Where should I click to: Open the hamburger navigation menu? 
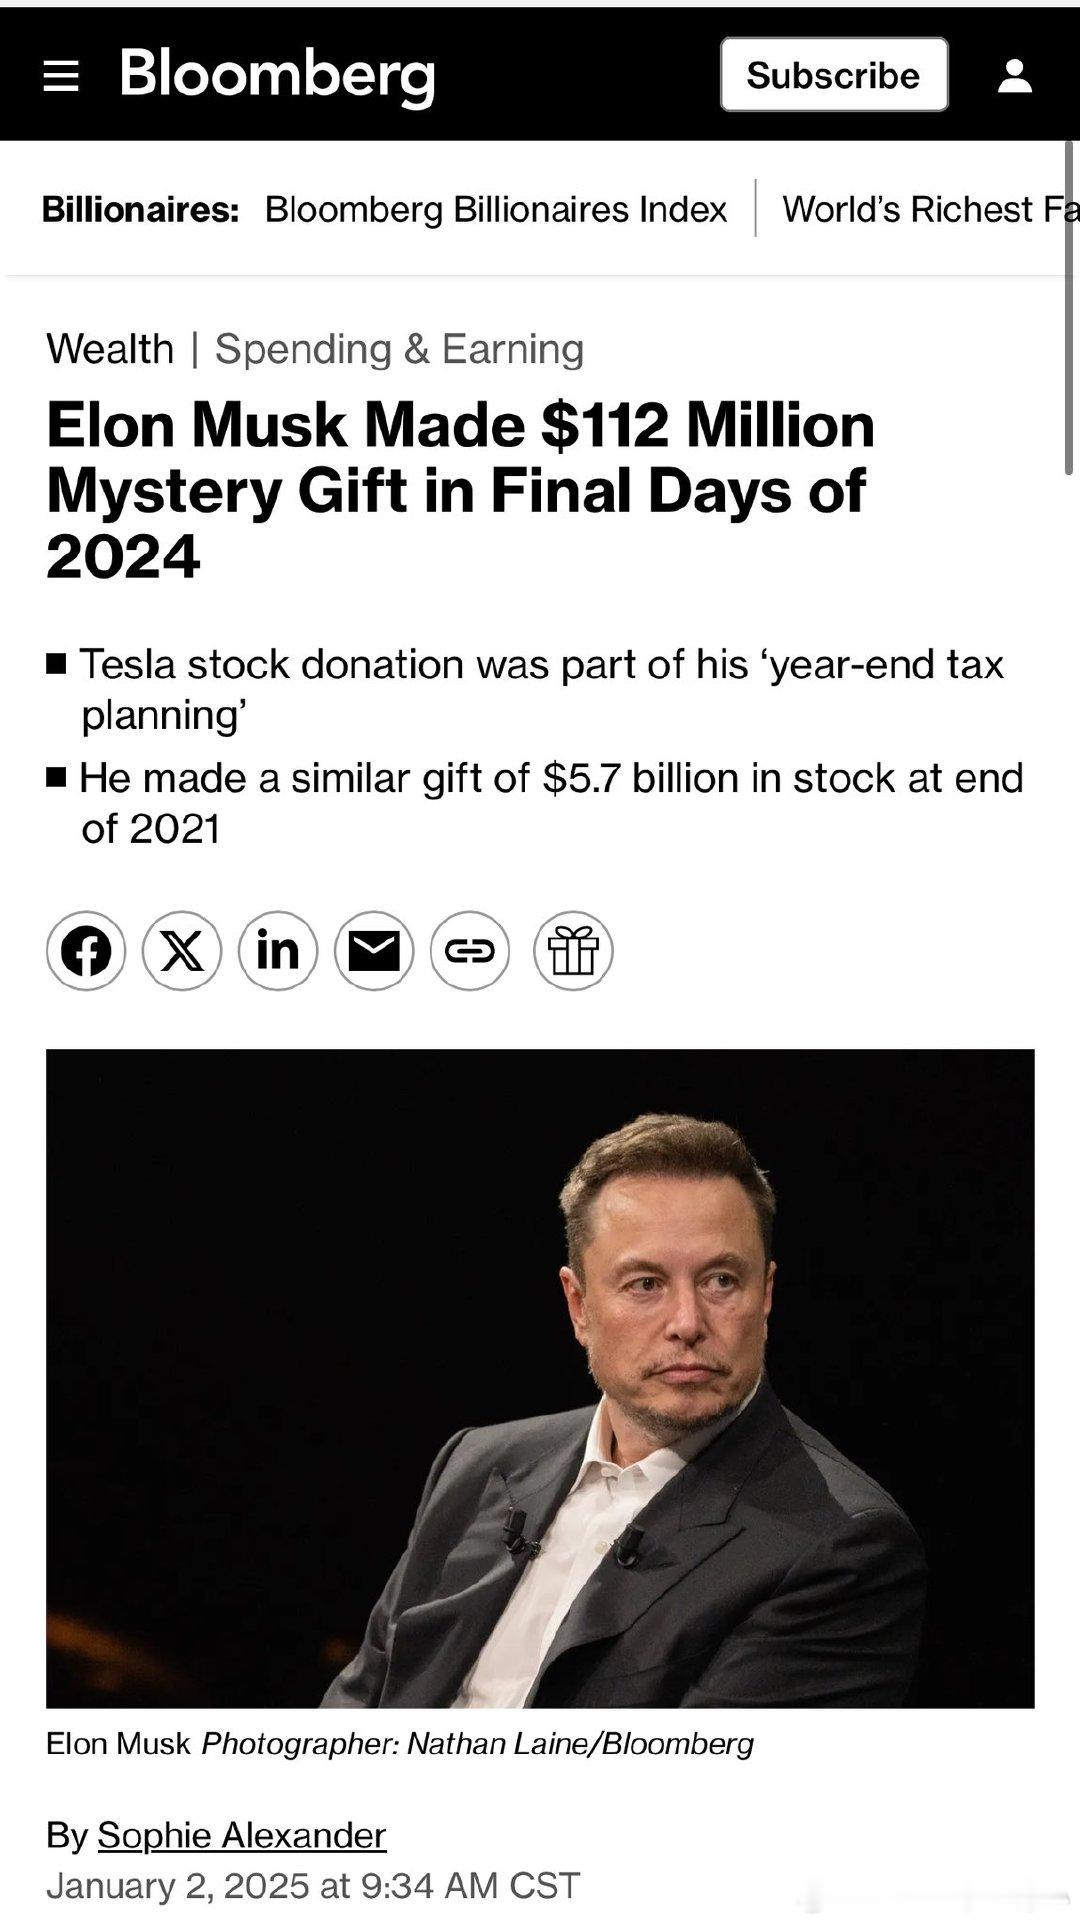tap(63, 76)
